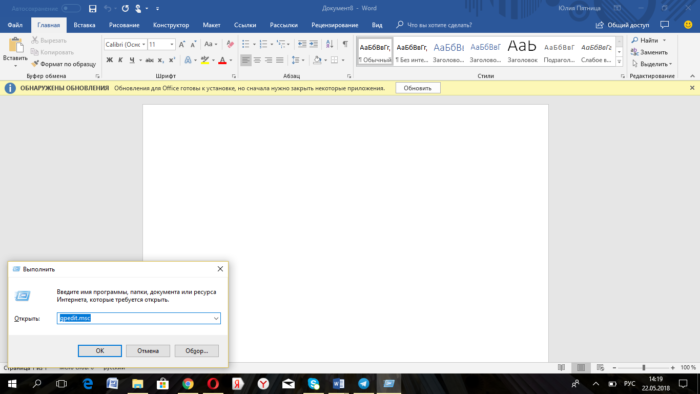Expand the Открыть history dropdown arrow
The width and height of the screenshot is (700, 394).
pos(216,318)
